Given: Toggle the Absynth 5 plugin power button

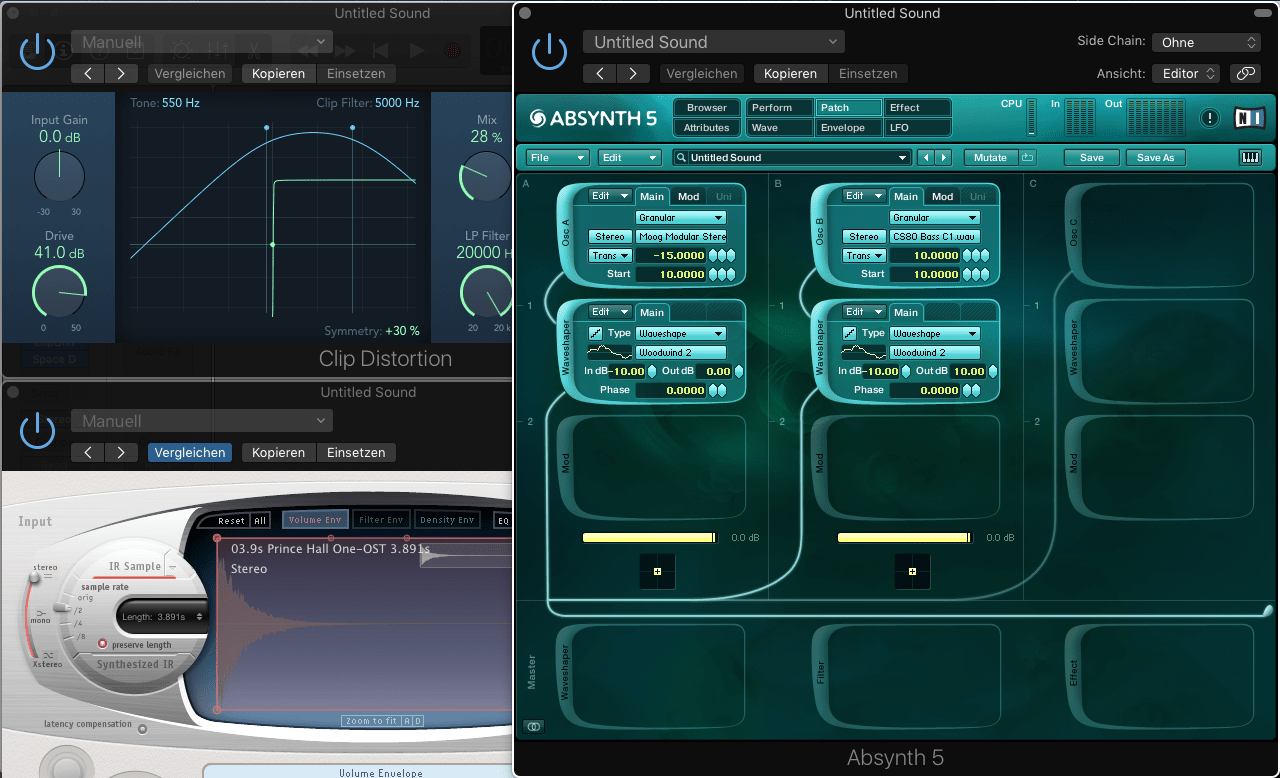Looking at the screenshot, I should coord(549,51).
